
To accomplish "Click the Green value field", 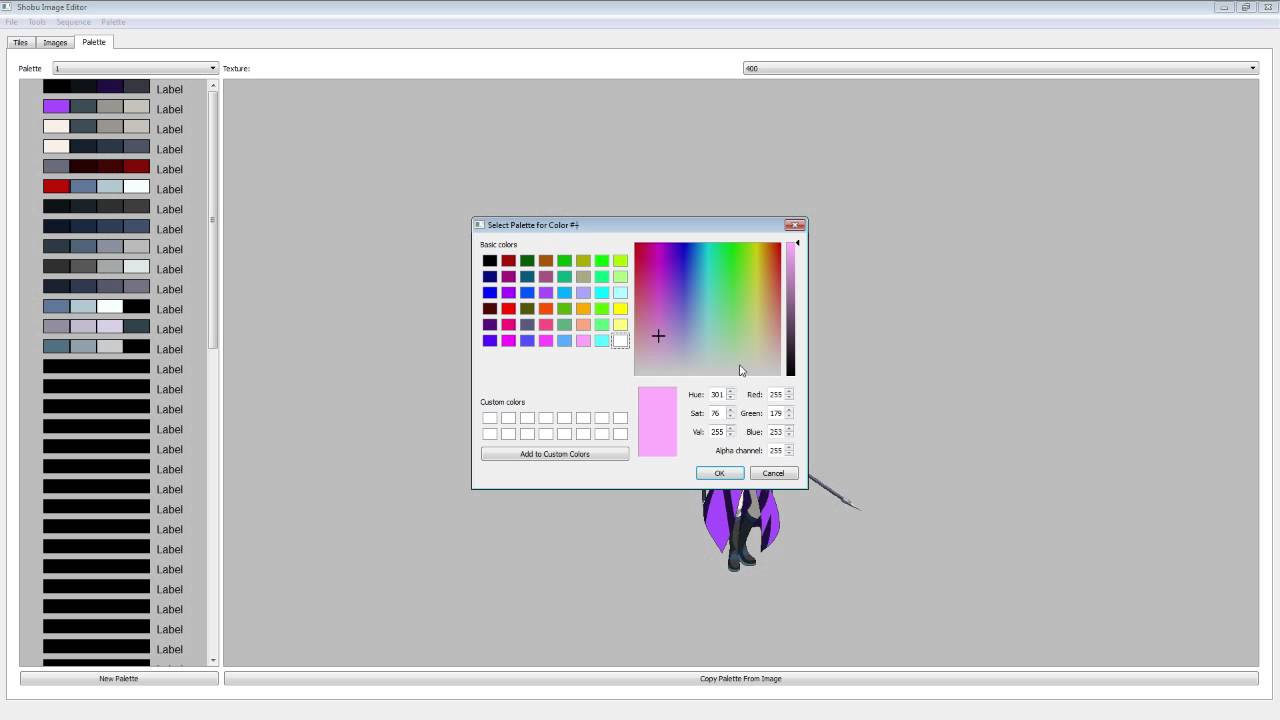I will (775, 413).
